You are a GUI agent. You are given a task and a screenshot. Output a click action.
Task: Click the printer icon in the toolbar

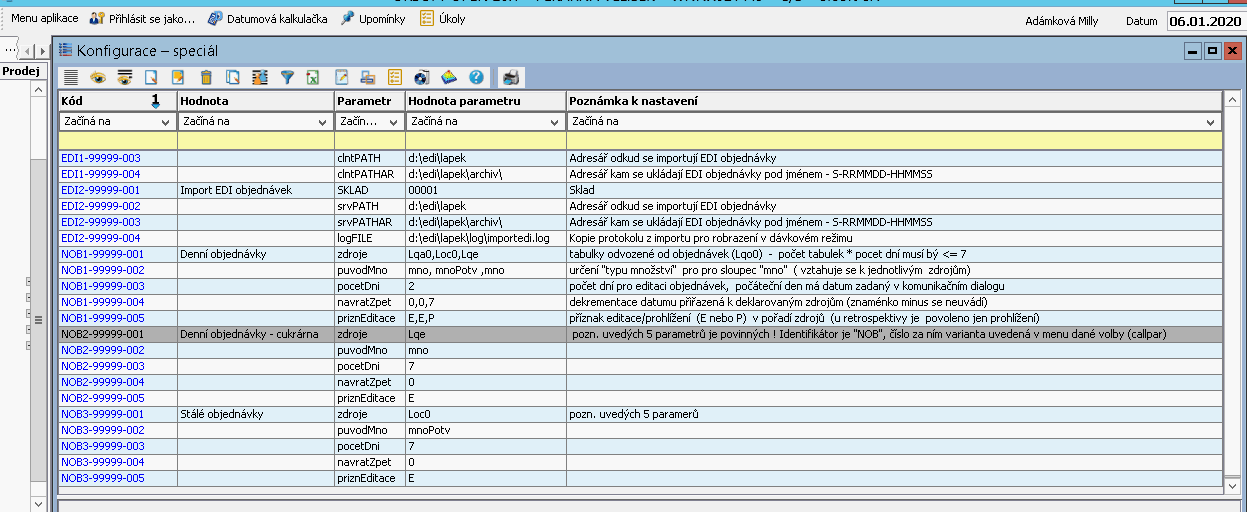(x=511, y=77)
